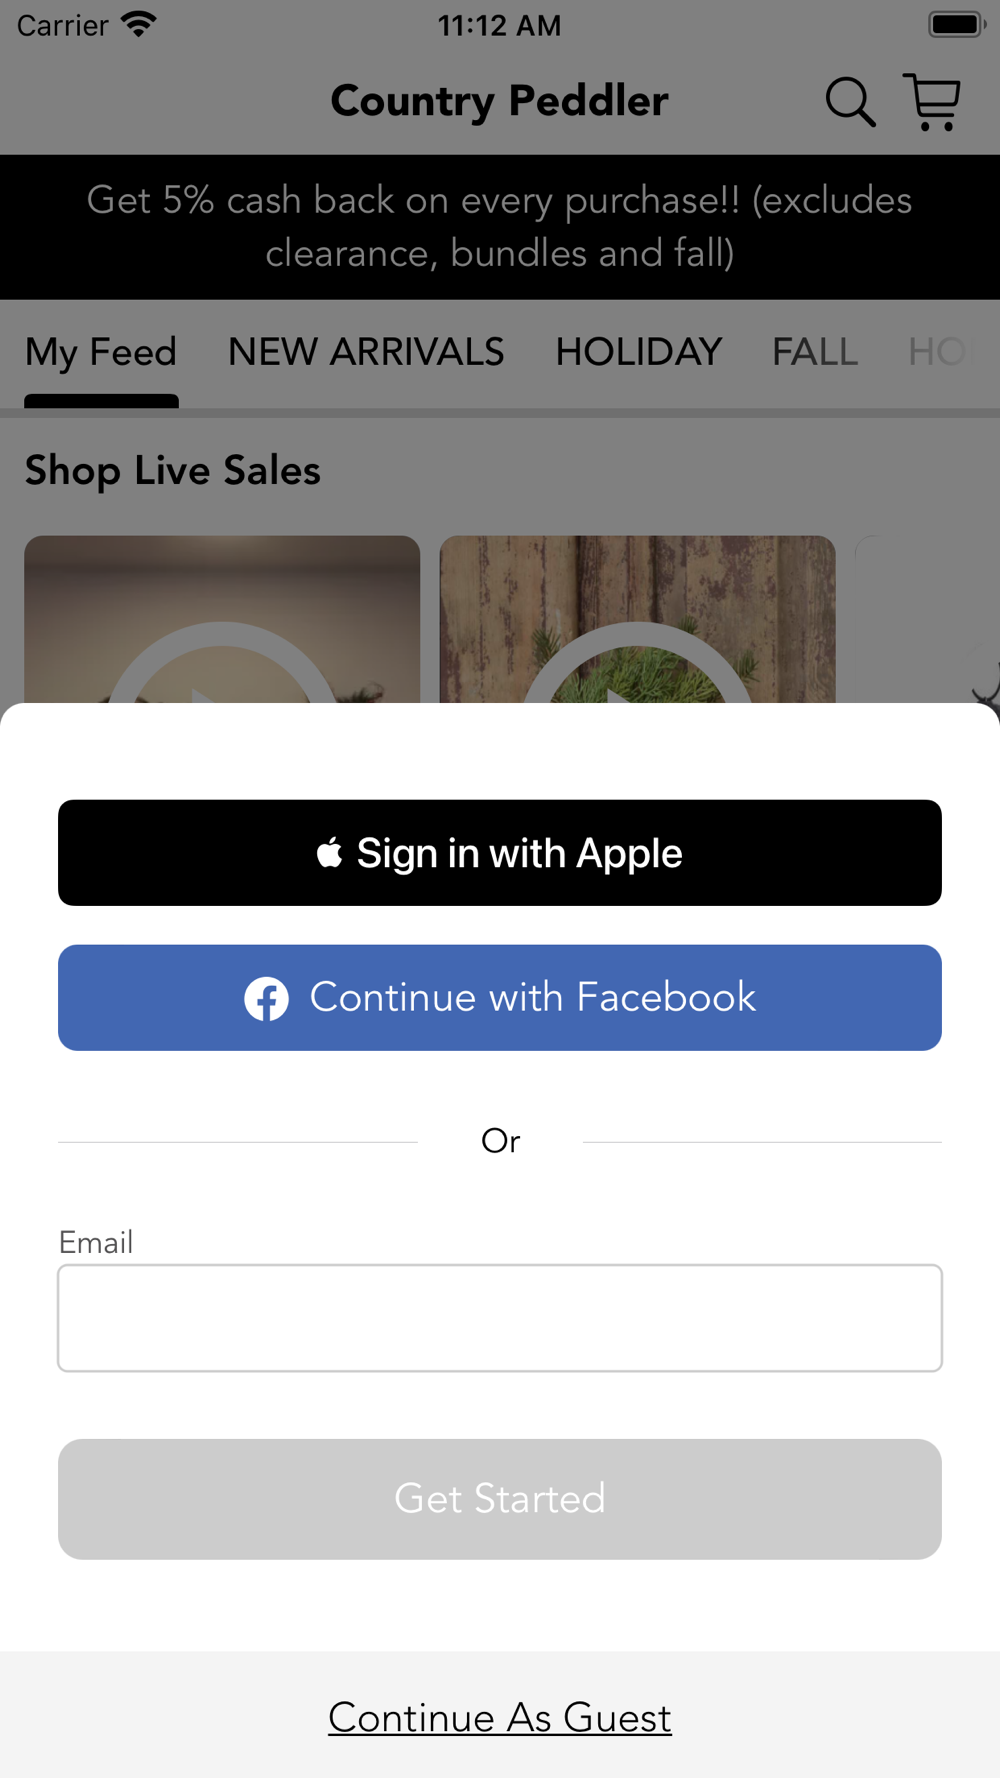
Task: Open the FALL tab
Action: (815, 352)
